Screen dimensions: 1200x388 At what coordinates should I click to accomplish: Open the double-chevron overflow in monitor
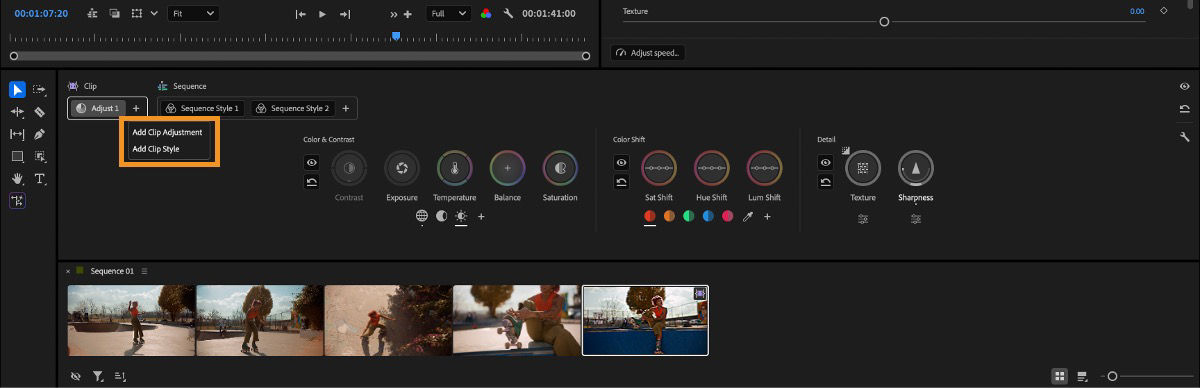coord(394,14)
